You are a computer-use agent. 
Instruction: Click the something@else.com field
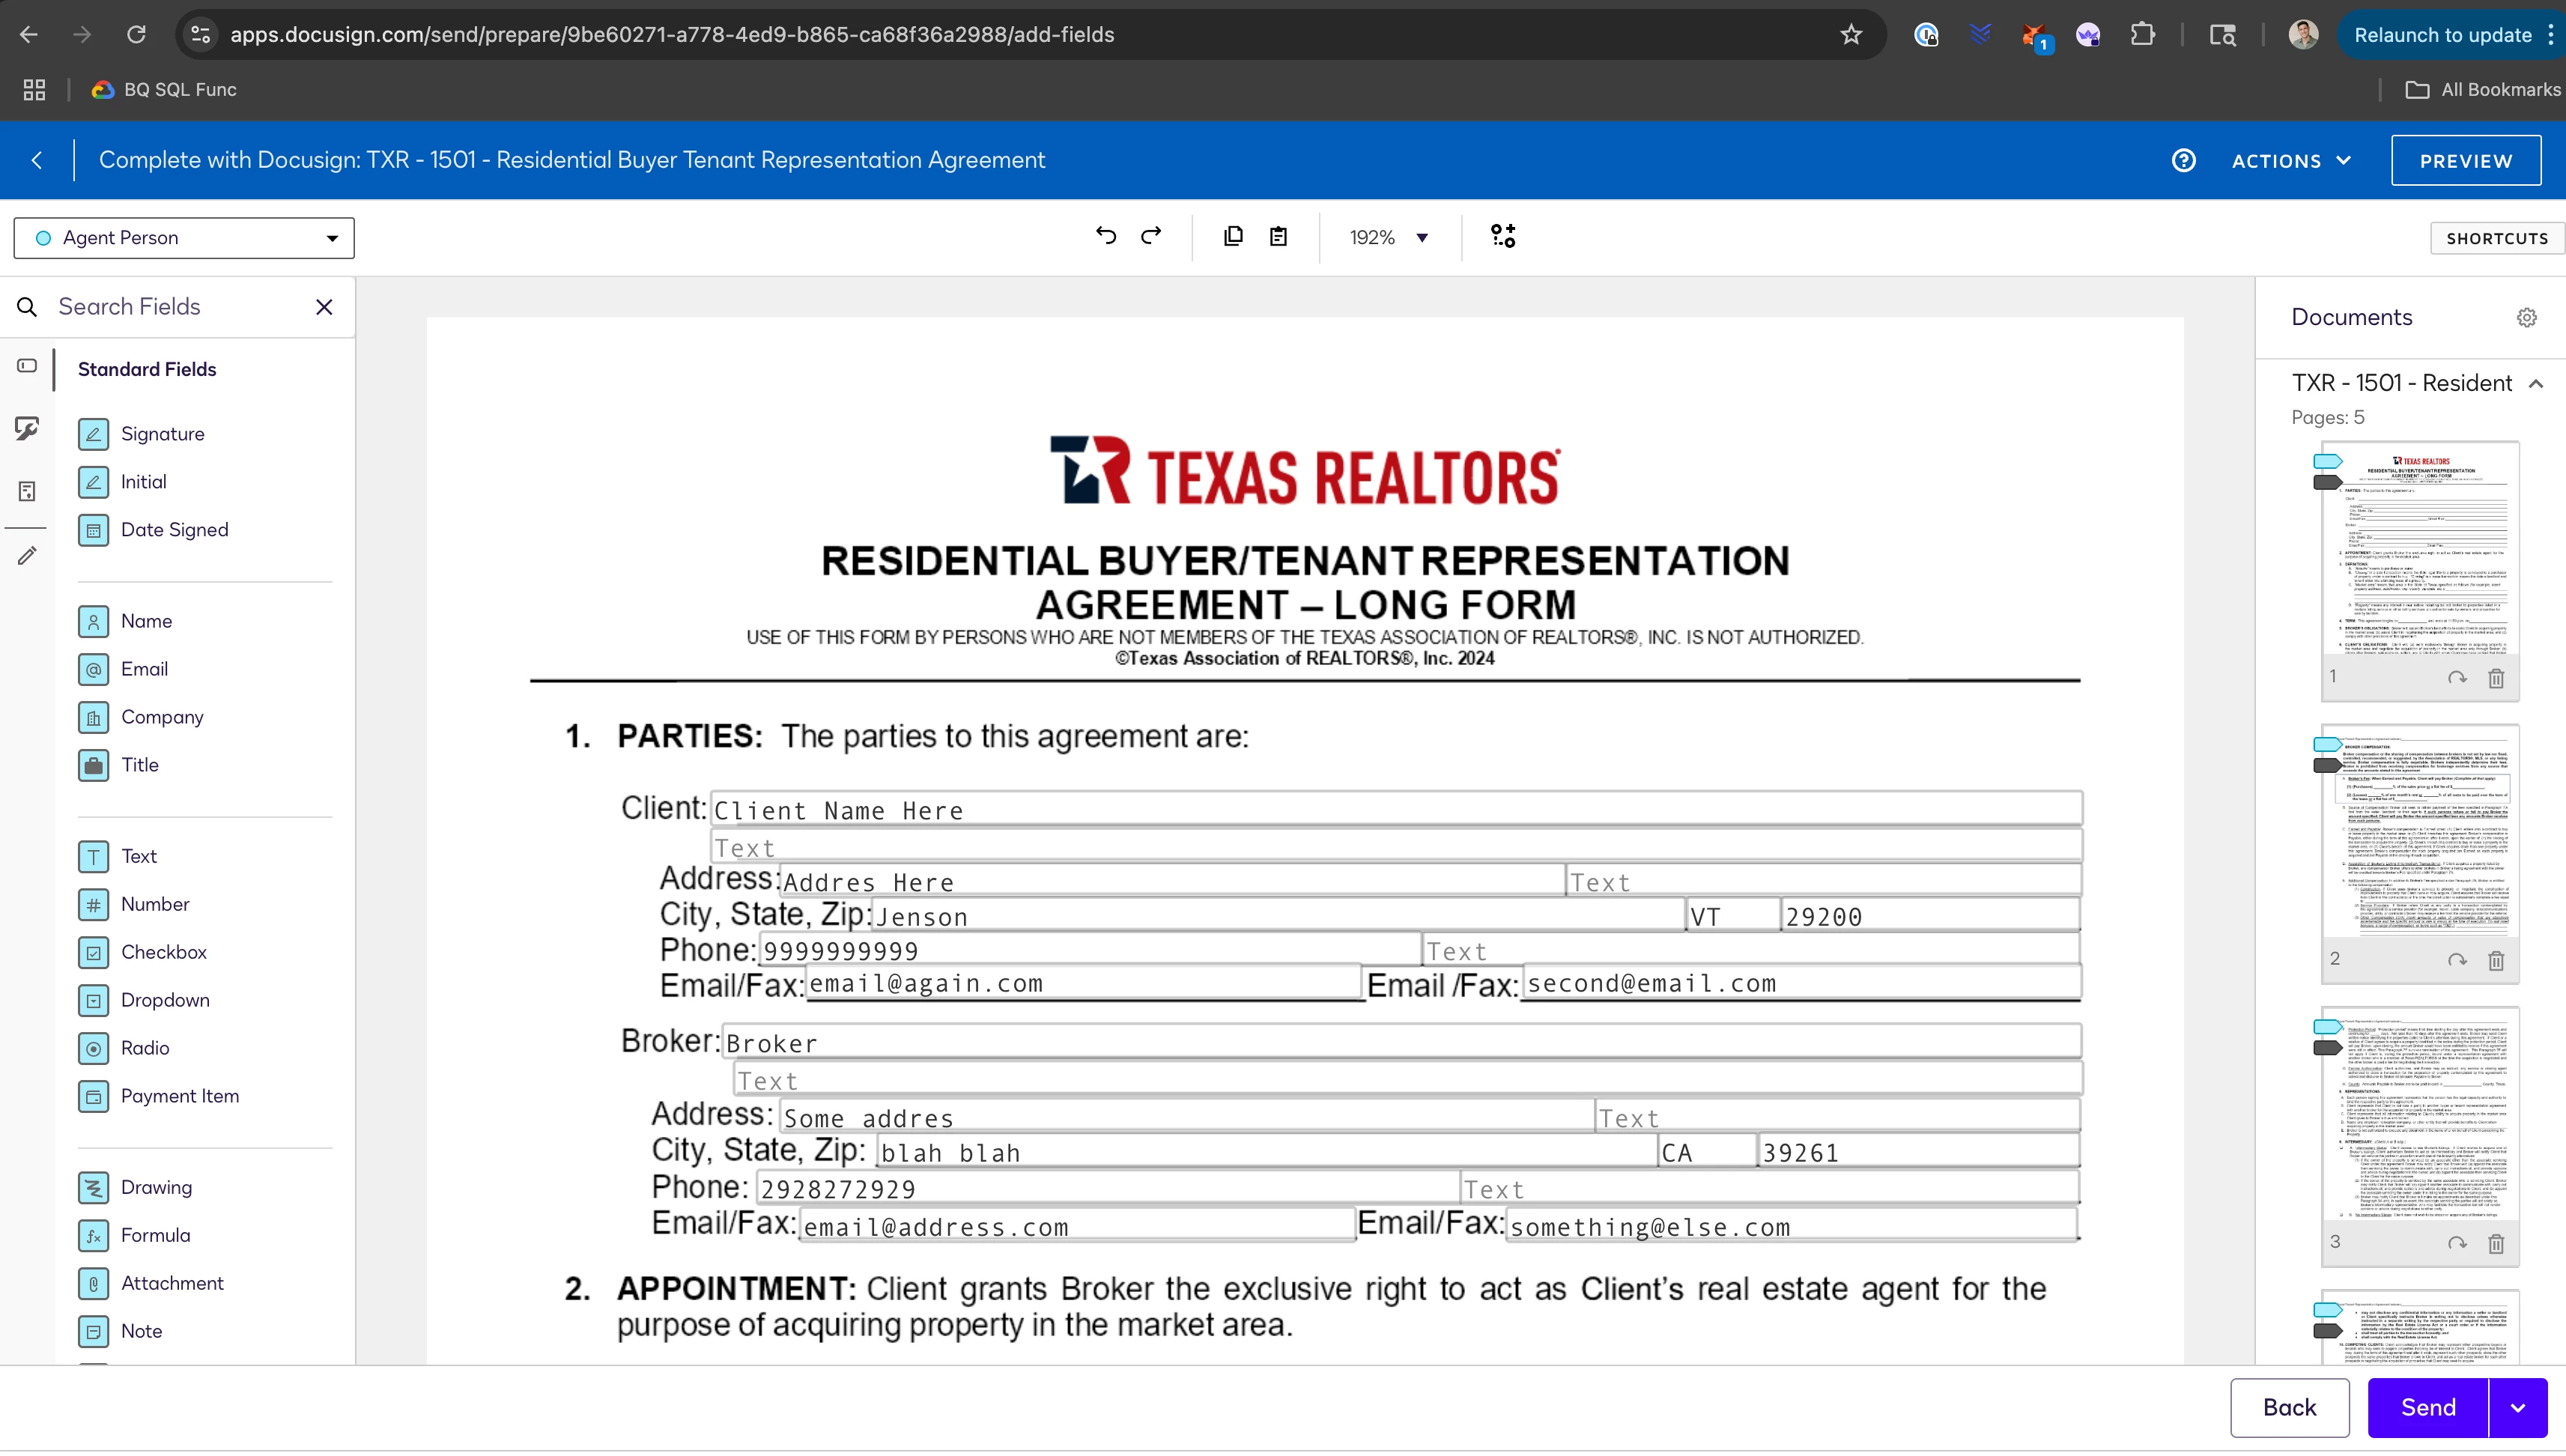coord(1791,1226)
